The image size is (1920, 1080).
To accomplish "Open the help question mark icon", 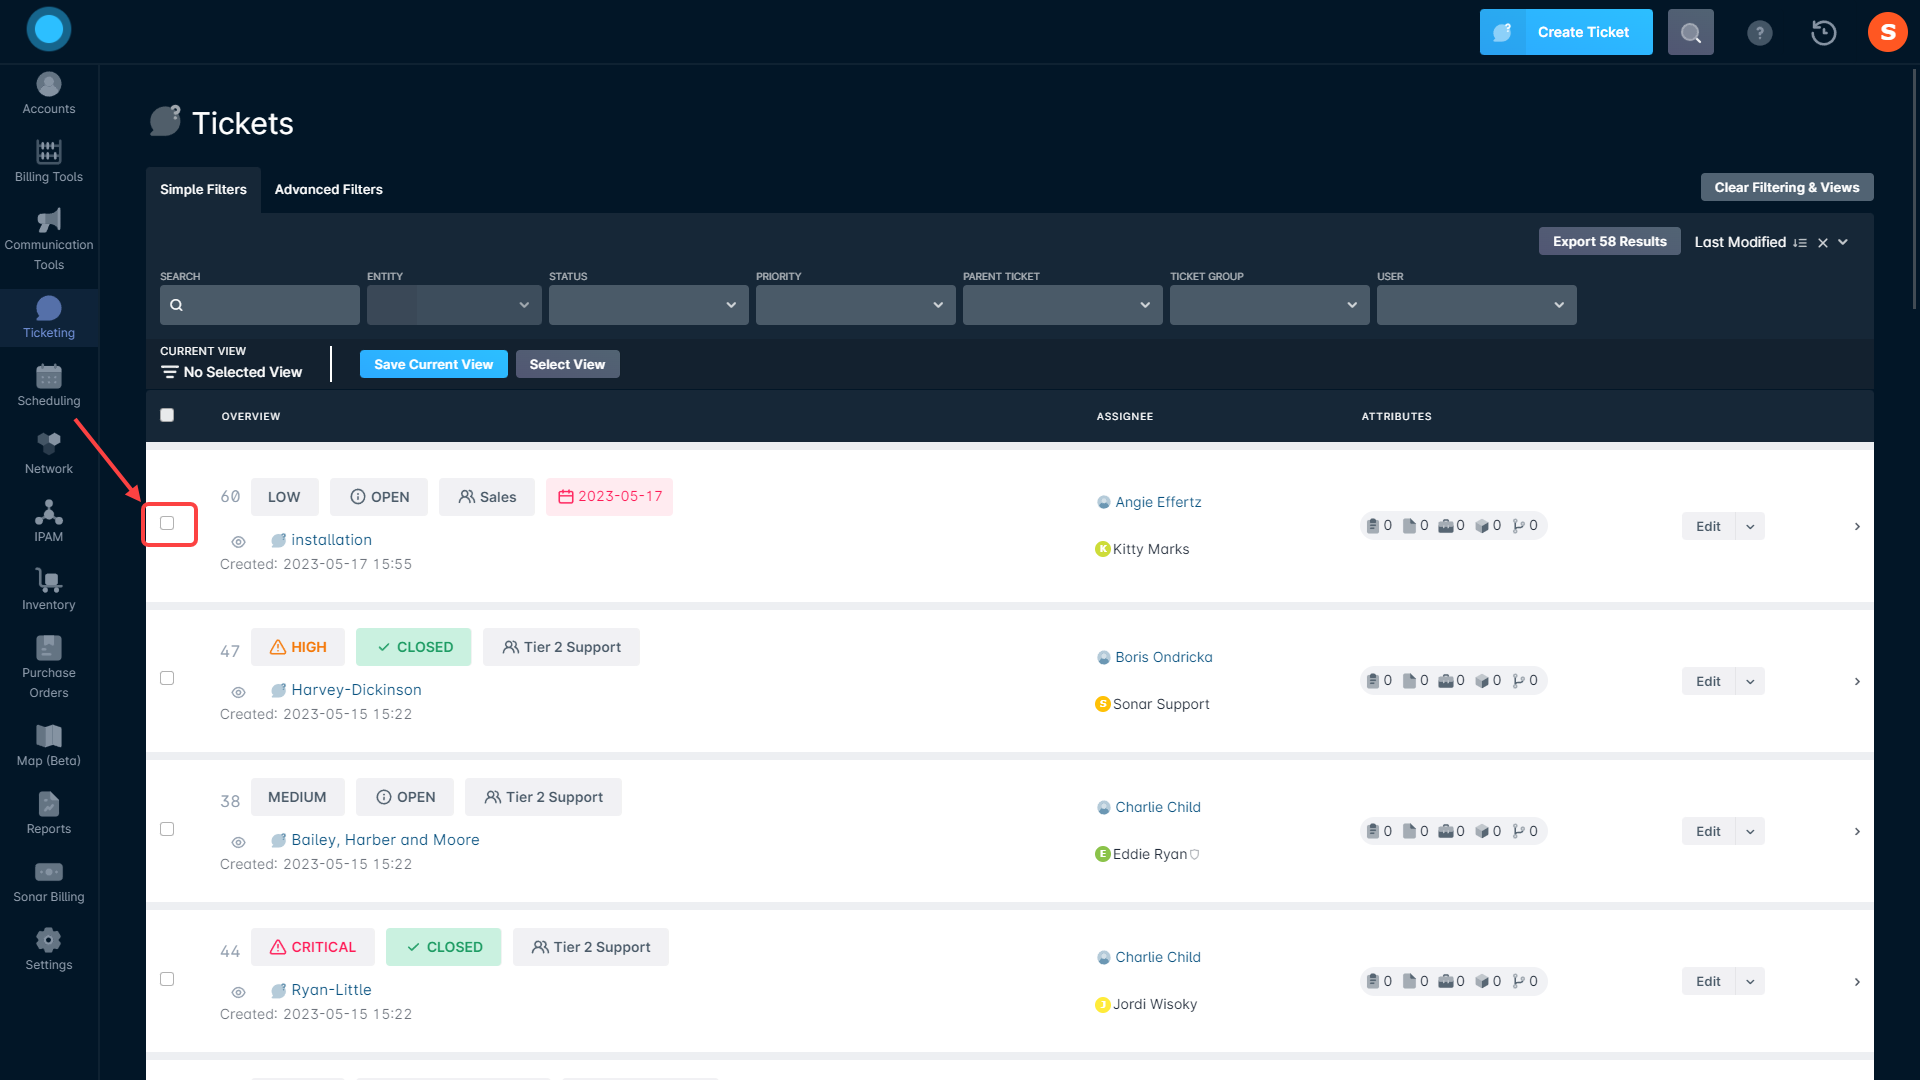I will coord(1759,33).
